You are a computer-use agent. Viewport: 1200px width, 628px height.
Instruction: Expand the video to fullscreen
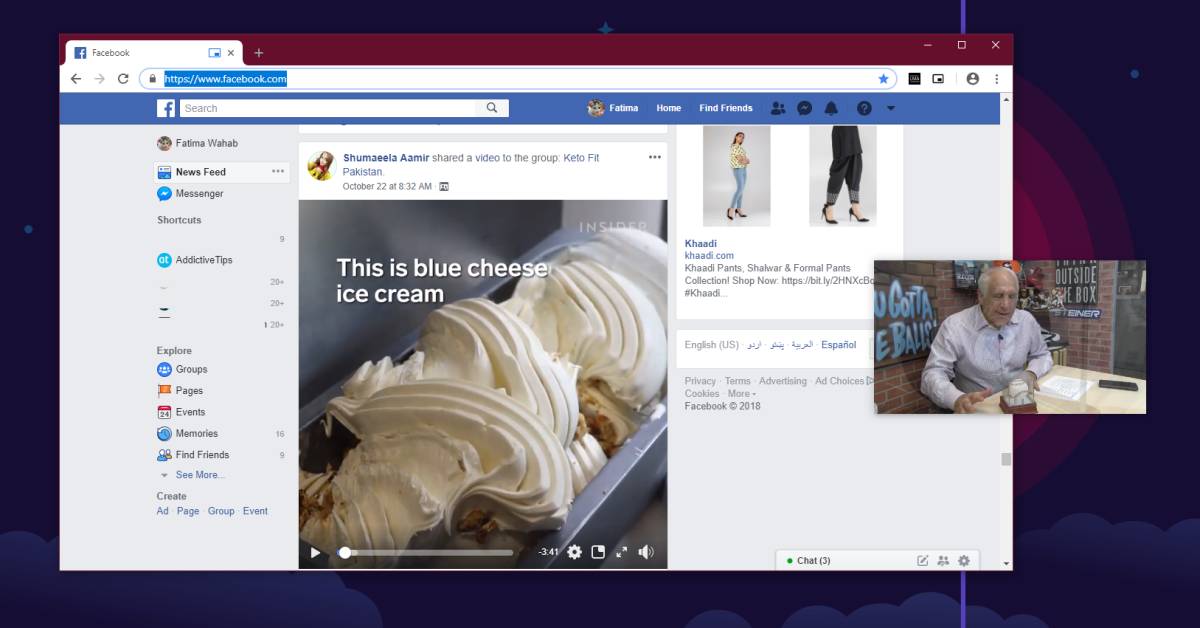pos(621,552)
